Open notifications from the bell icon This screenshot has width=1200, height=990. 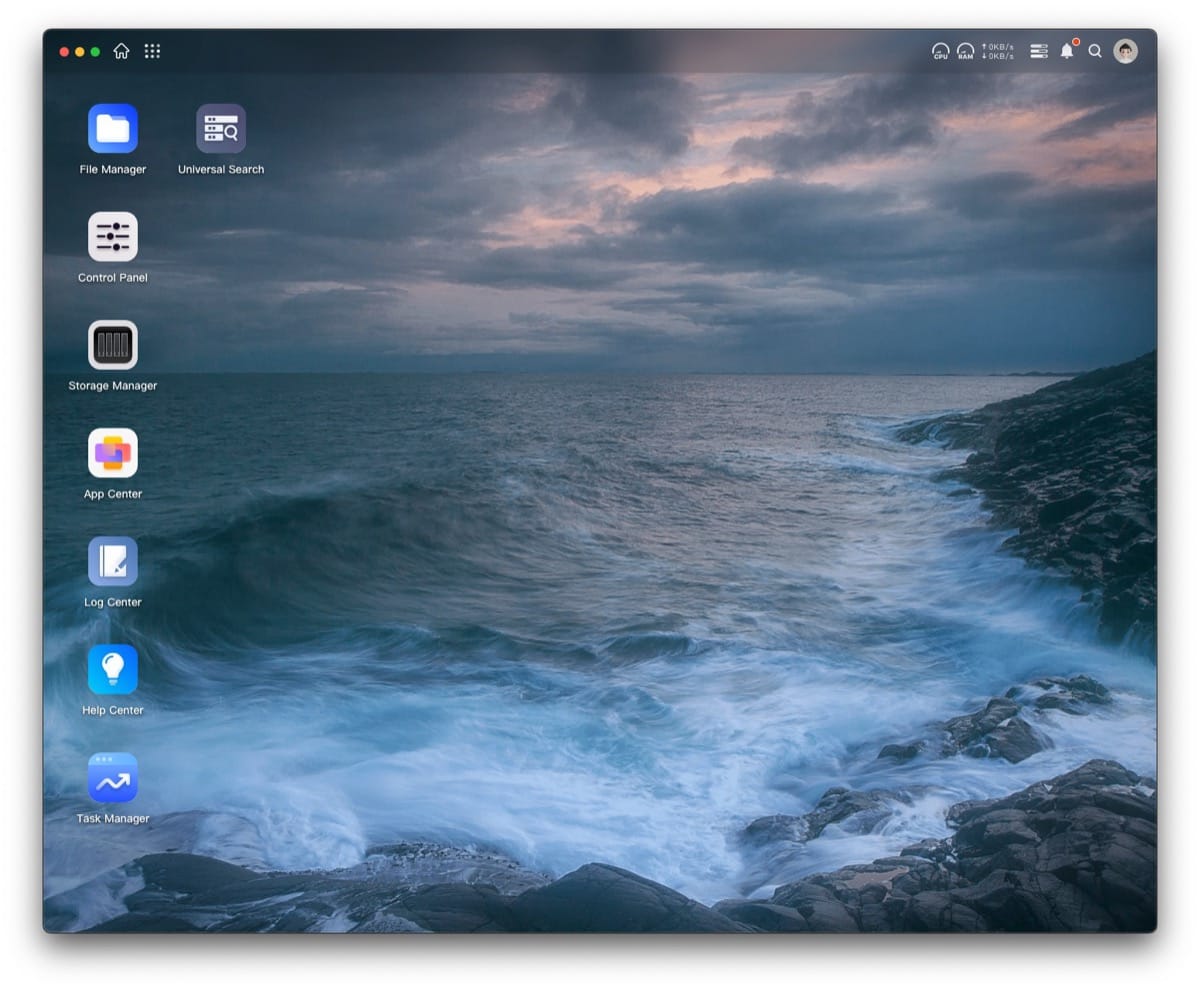tap(1067, 52)
